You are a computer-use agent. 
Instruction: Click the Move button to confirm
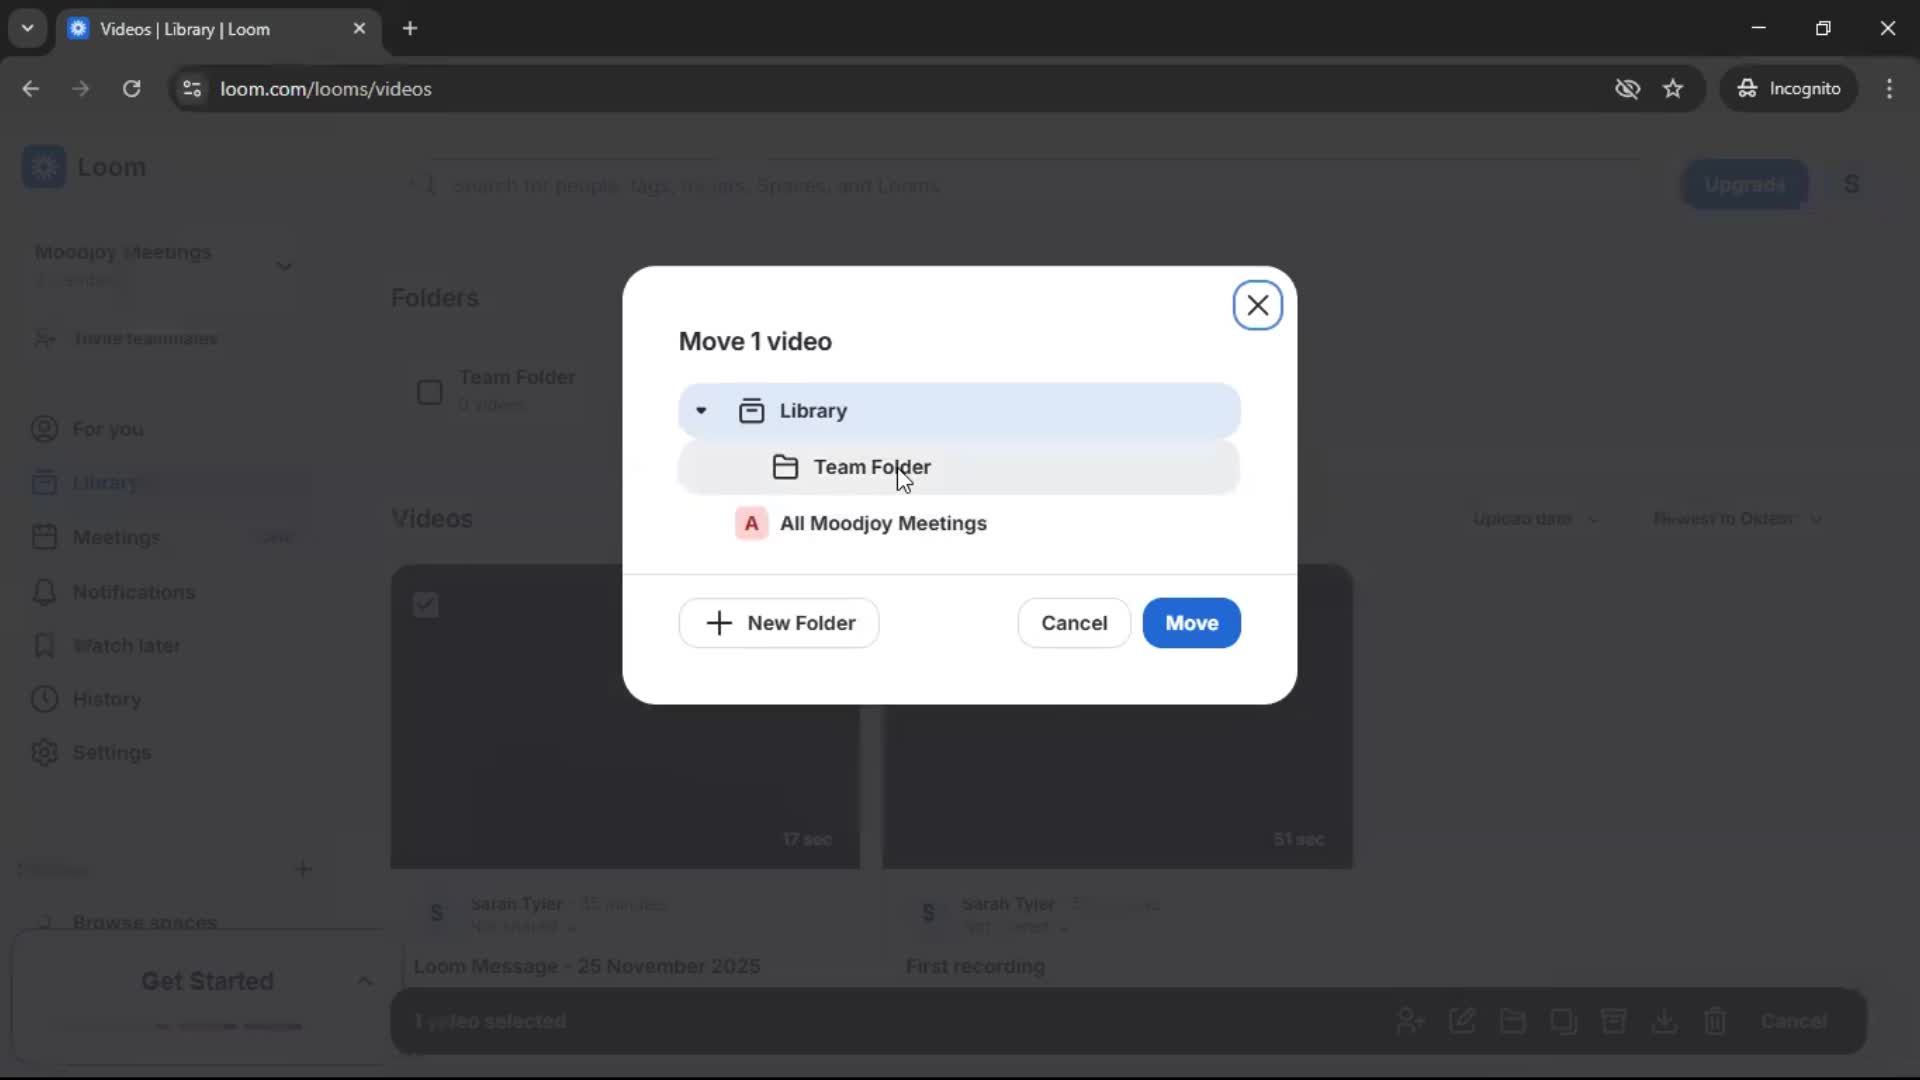click(x=1191, y=622)
